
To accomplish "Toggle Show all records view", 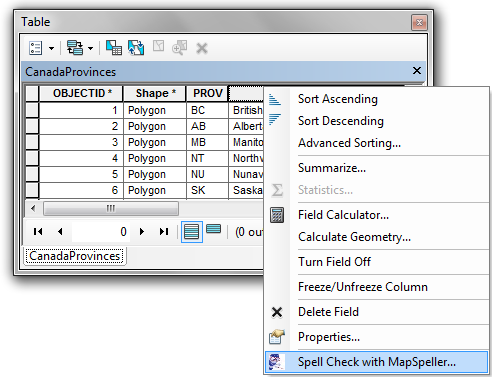I will 192,232.
